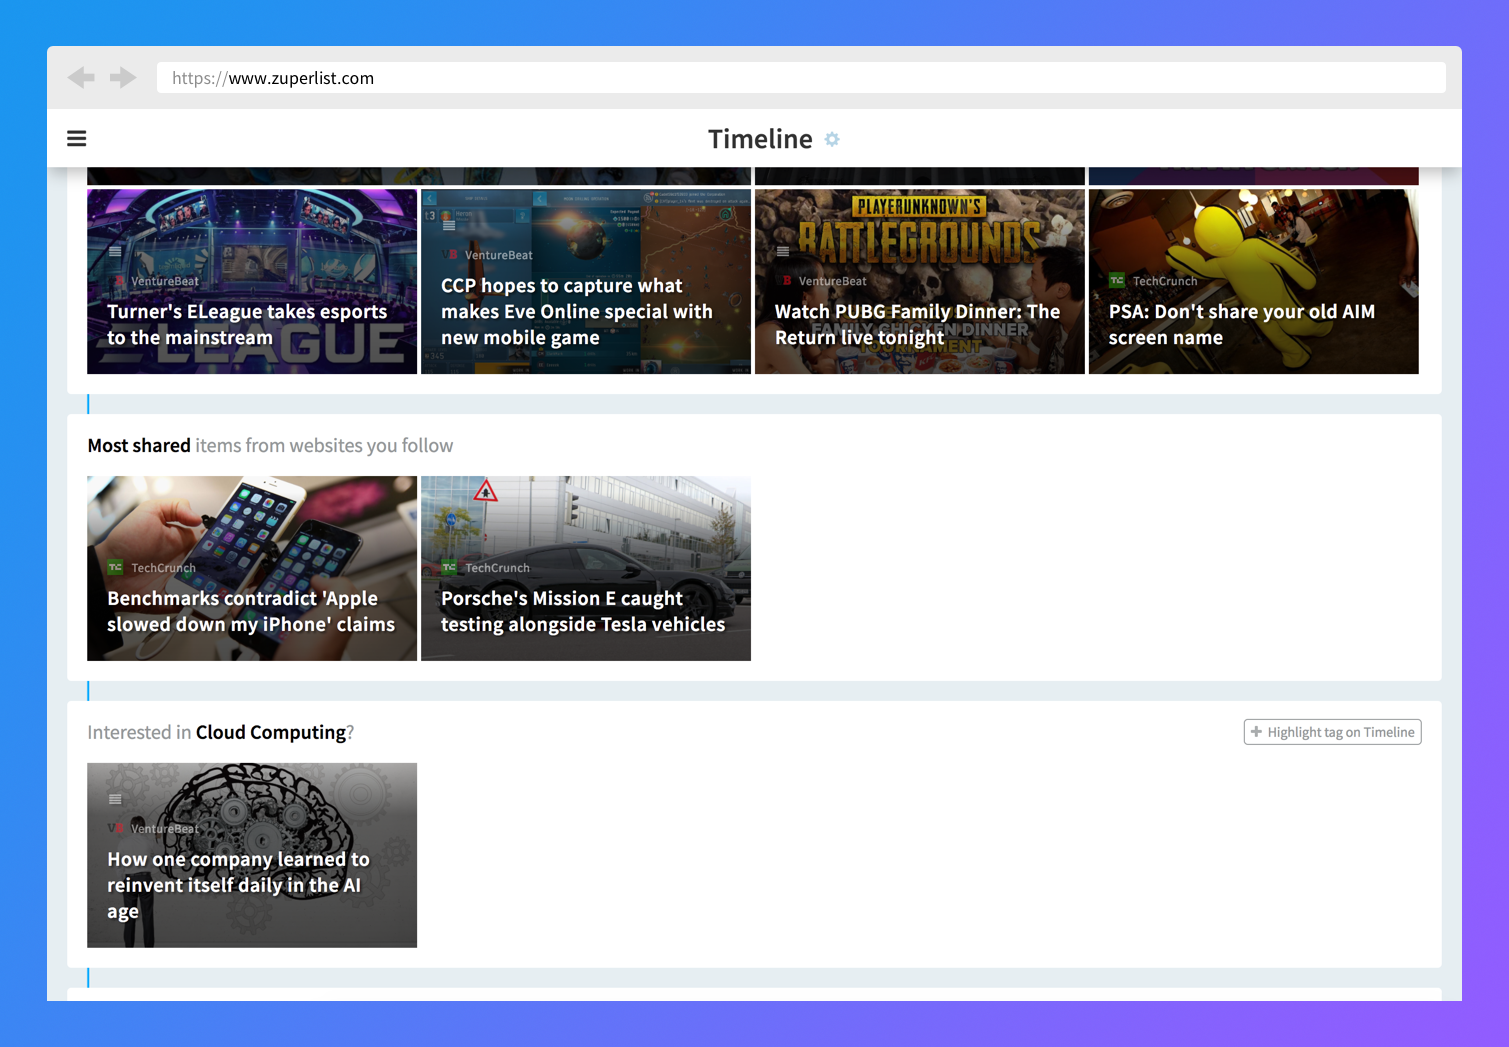Open Timeline settings via the gear icon
Viewport: 1509px width, 1047px height.
pos(832,139)
